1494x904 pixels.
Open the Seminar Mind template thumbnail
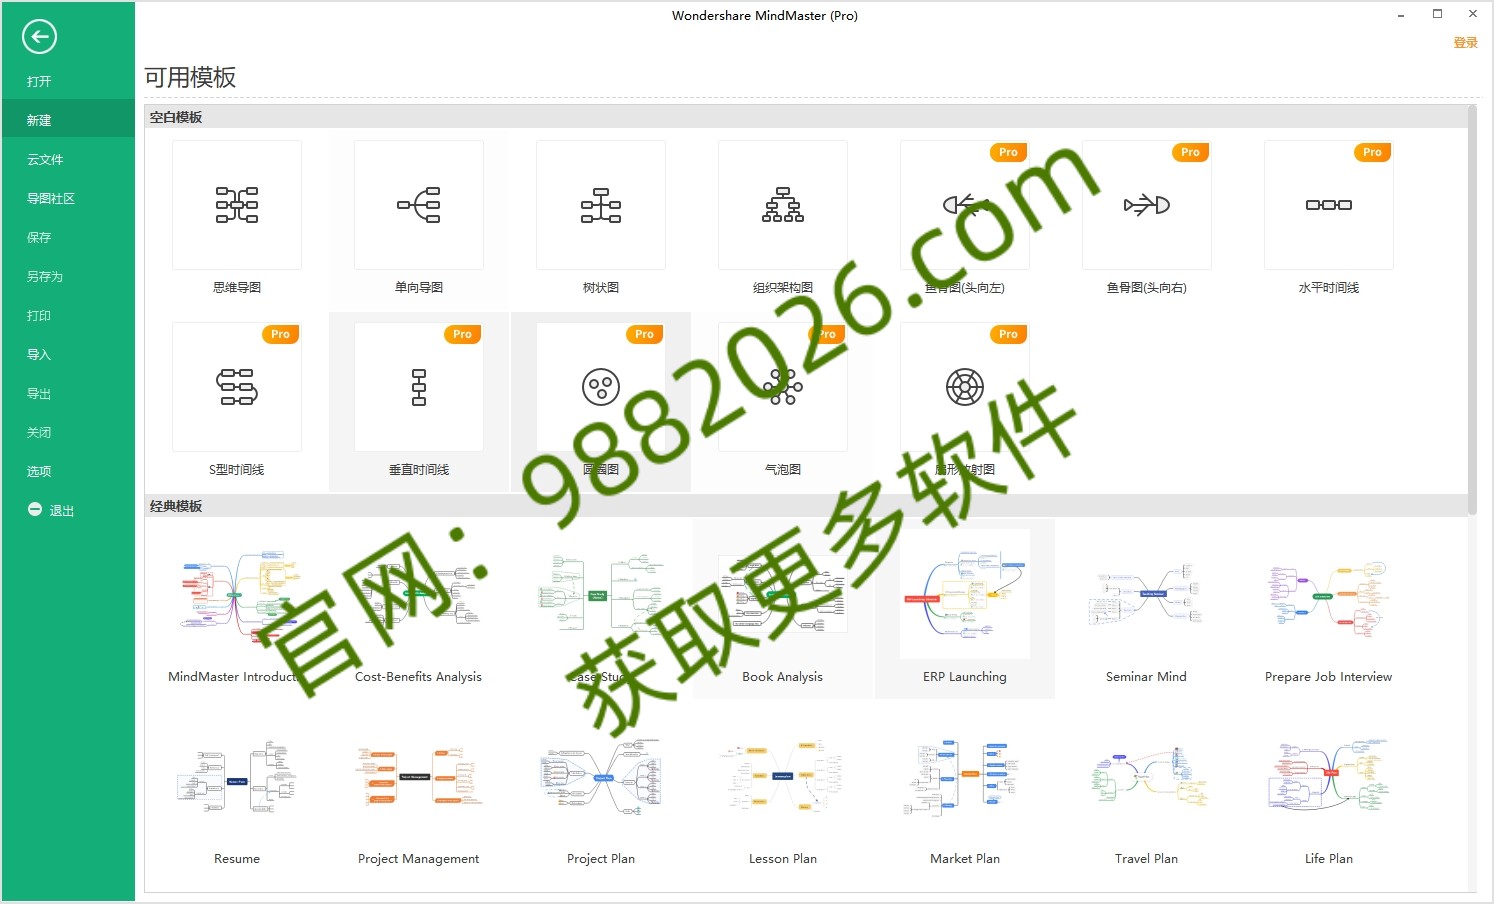pos(1147,594)
